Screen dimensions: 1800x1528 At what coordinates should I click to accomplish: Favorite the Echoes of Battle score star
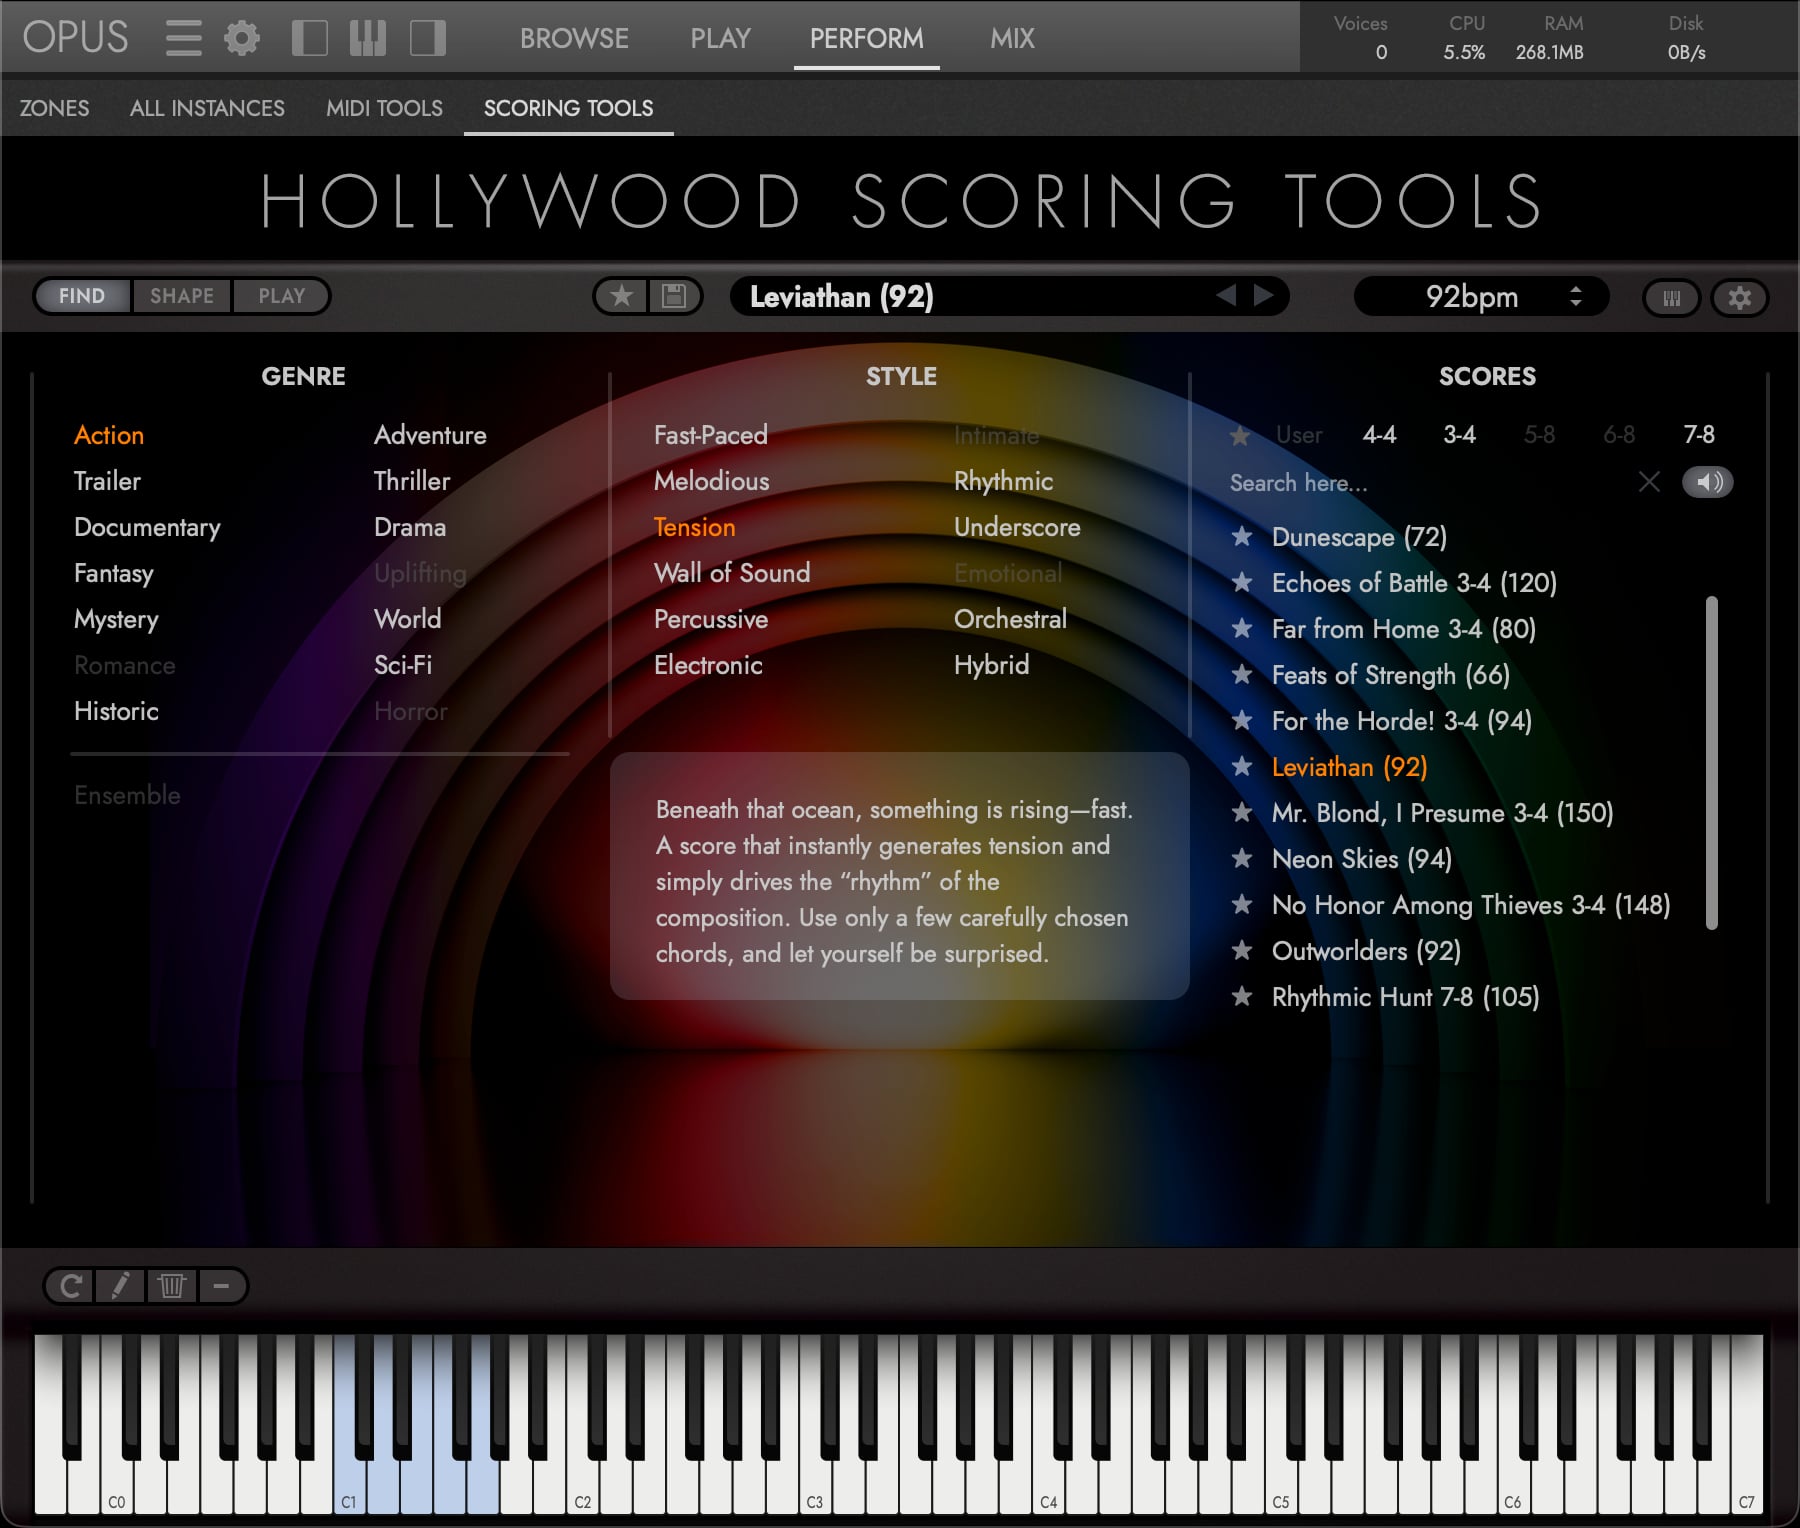(1242, 583)
